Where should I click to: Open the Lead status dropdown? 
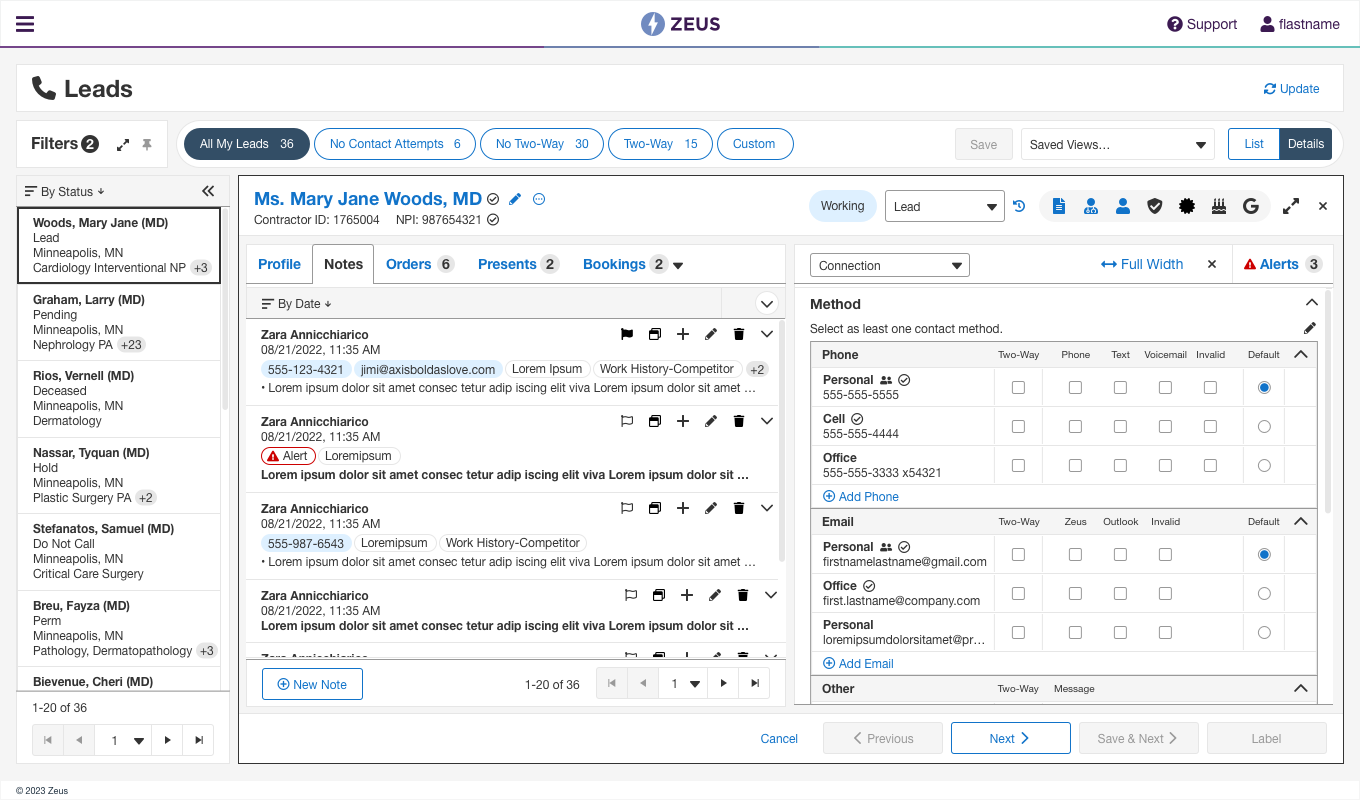(x=945, y=206)
